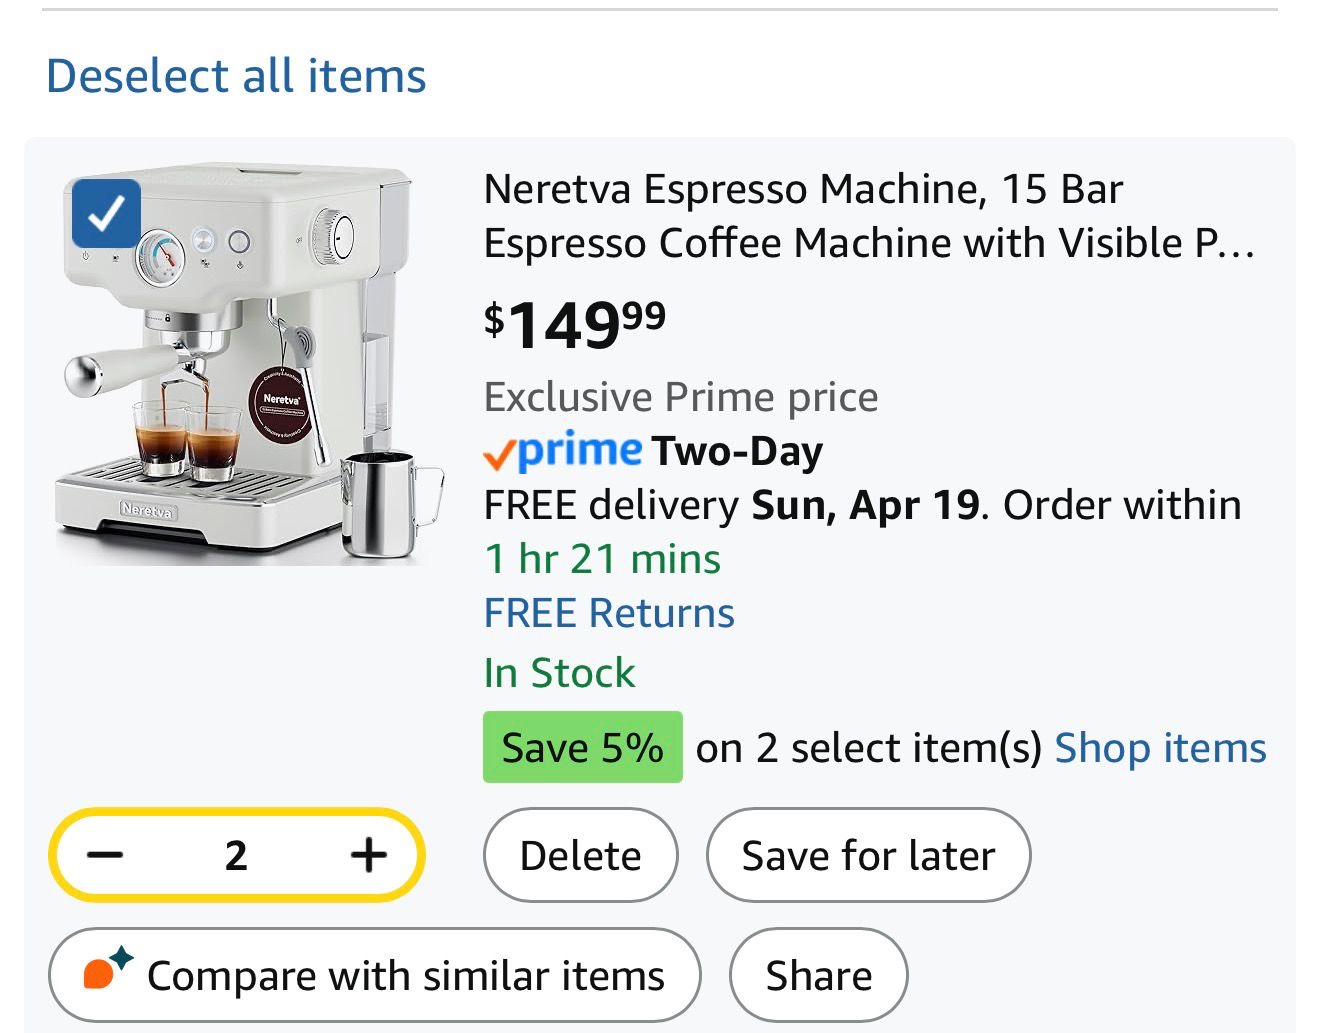Decrease quantity with the minus icon
The height and width of the screenshot is (1033, 1320).
pos(105,855)
